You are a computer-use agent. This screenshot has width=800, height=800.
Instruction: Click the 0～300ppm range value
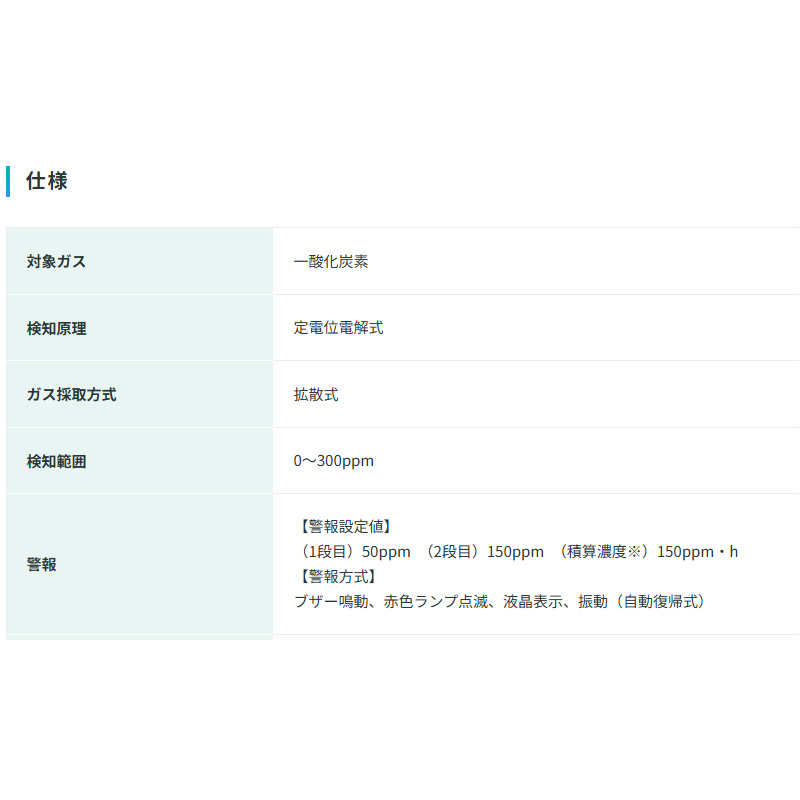(x=334, y=462)
